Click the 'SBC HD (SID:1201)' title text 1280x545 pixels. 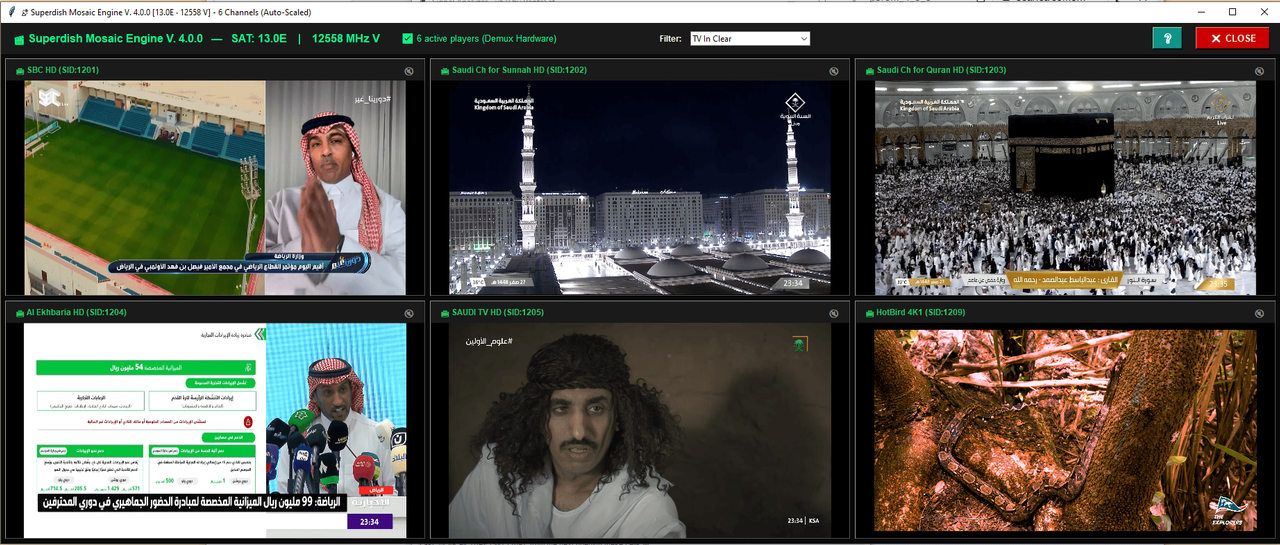pyautogui.click(x=63, y=71)
